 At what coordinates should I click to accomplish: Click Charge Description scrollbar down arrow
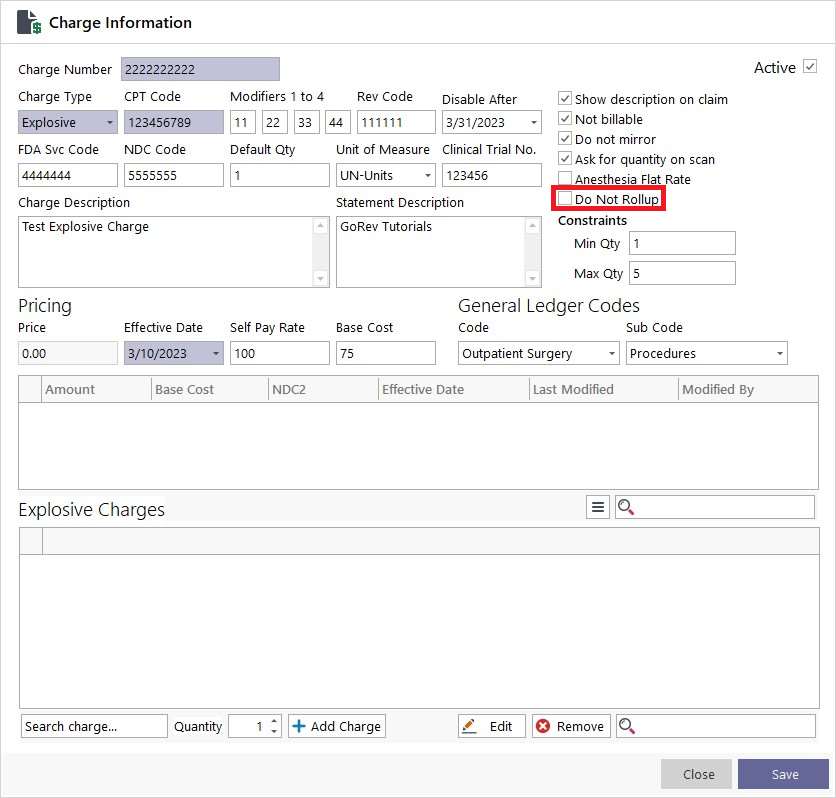320,278
